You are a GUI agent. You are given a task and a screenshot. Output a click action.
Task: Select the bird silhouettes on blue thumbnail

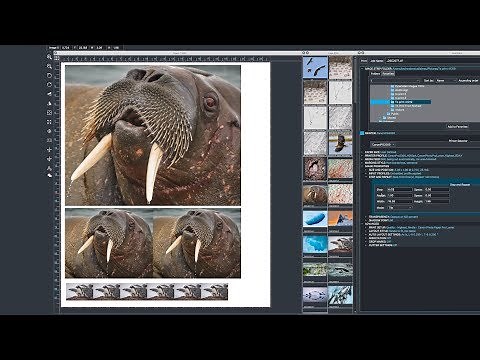315,68
